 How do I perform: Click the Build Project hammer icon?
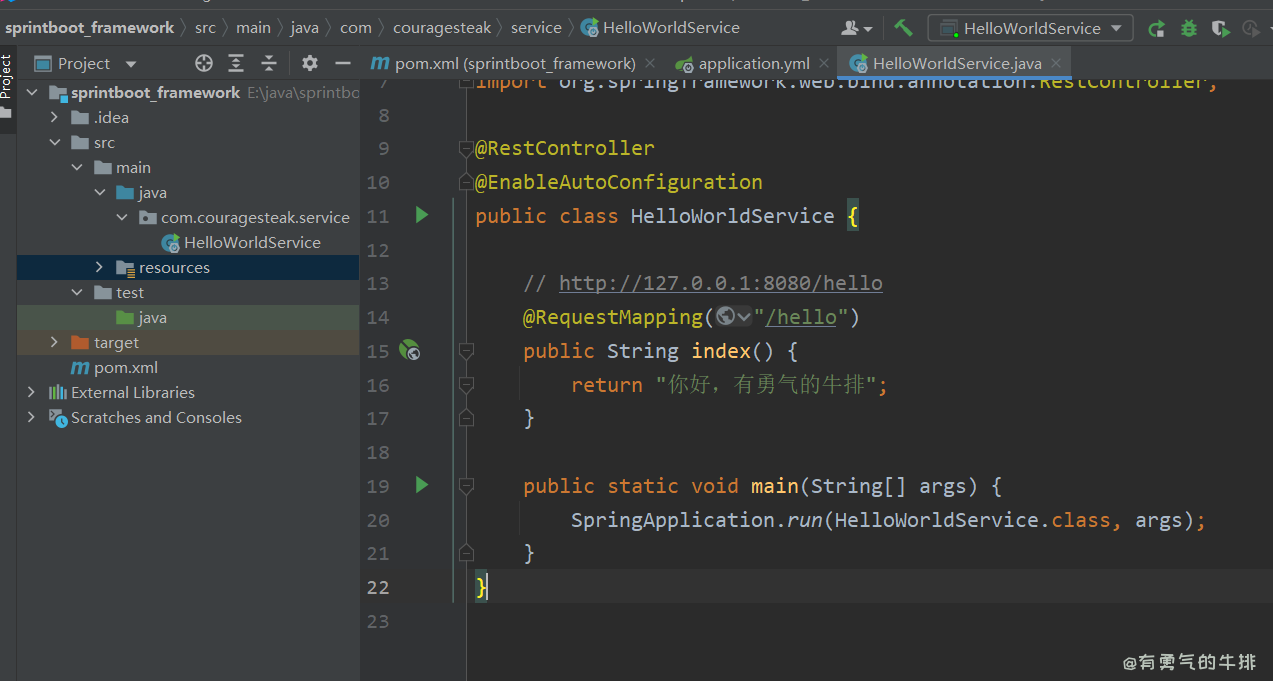pos(903,28)
